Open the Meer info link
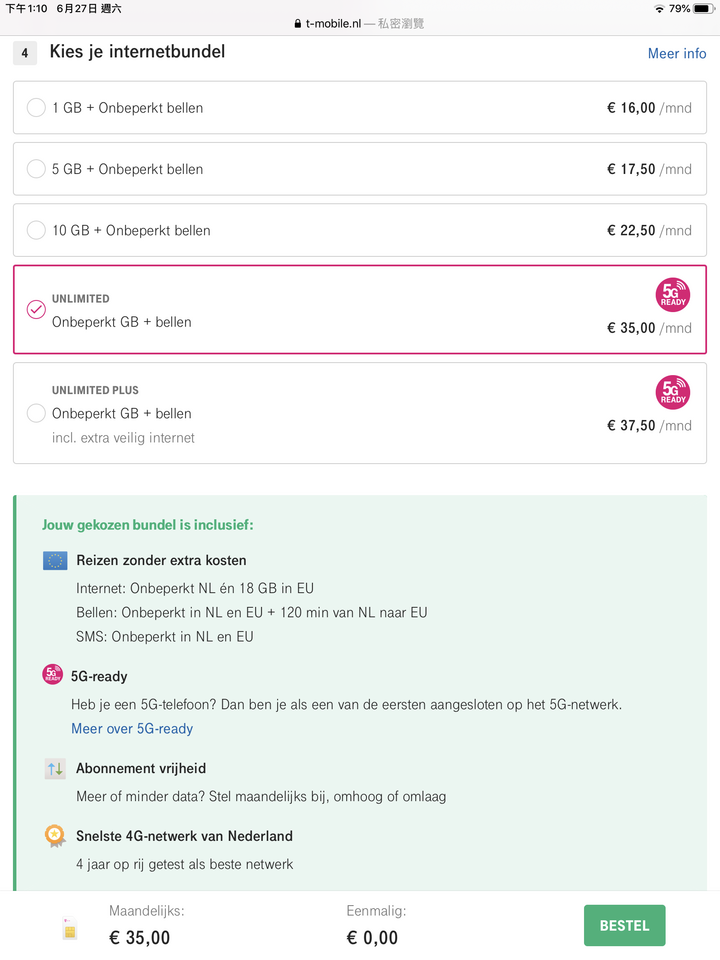The width and height of the screenshot is (720, 960). 677,54
